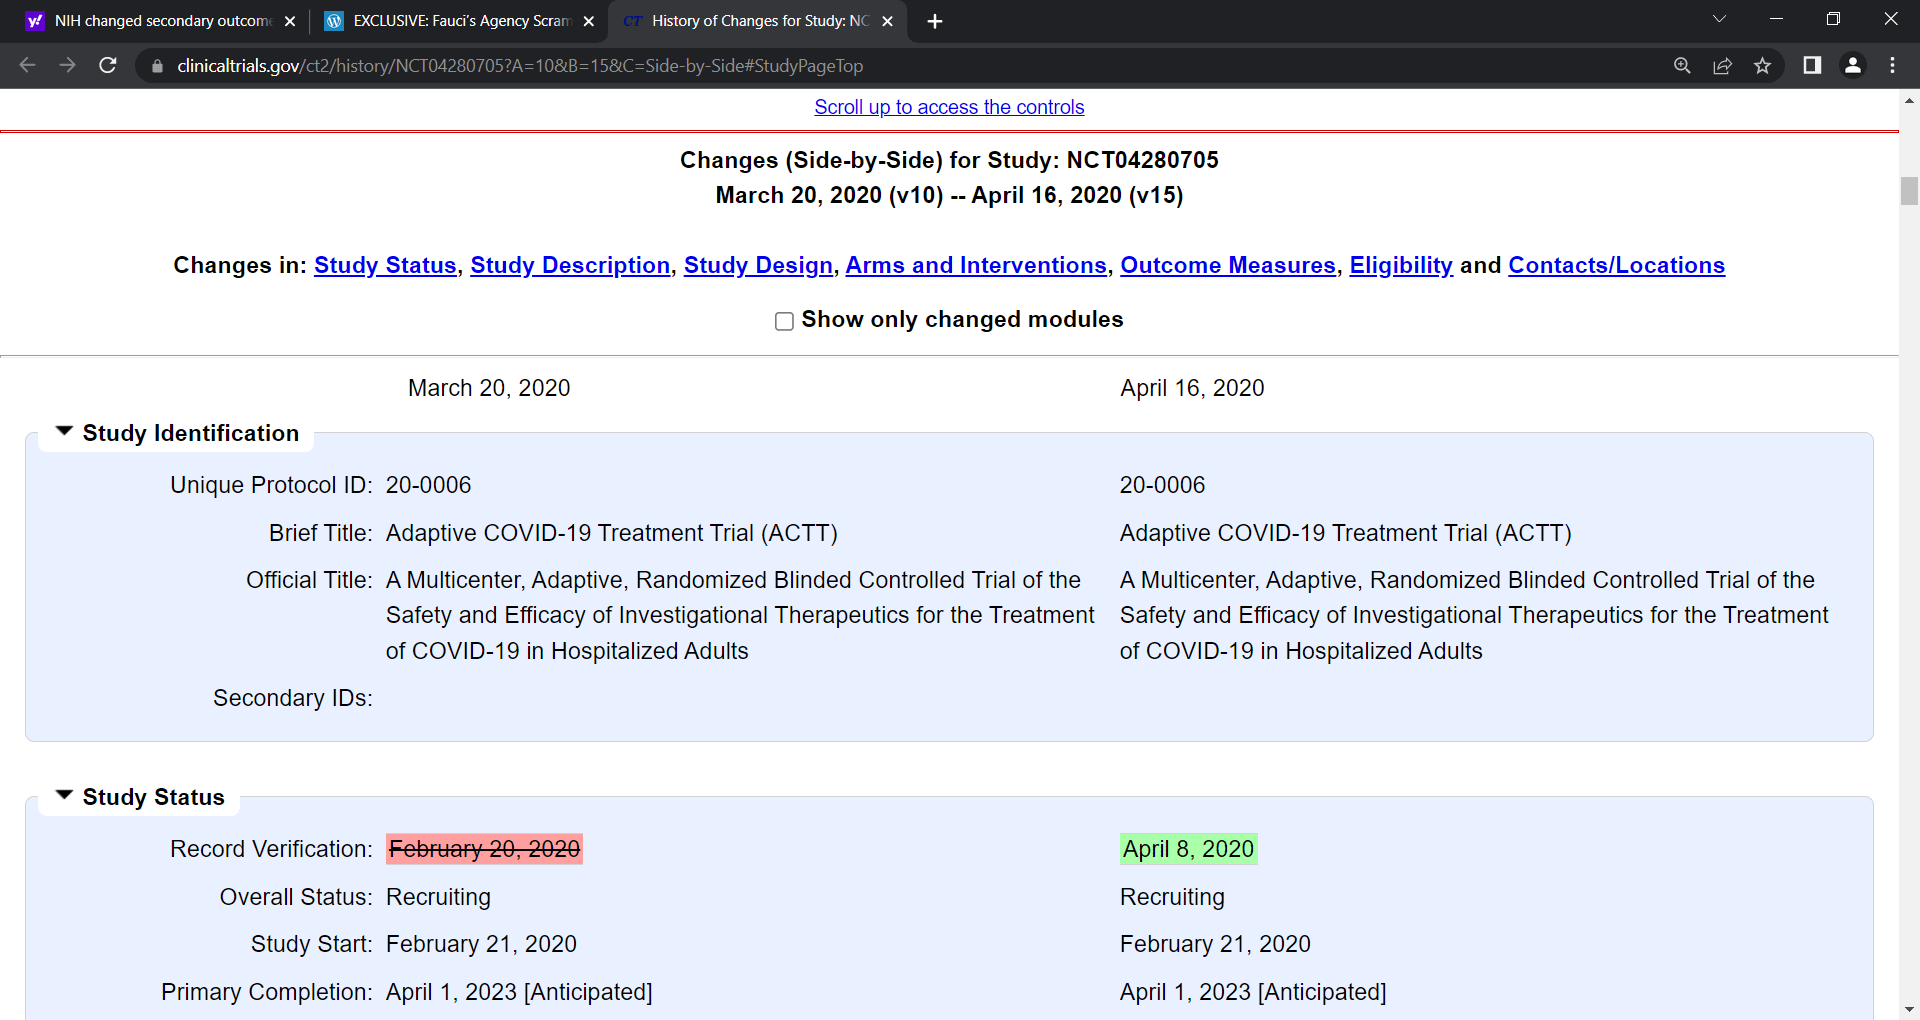Reload the page with the refresh icon

(x=108, y=65)
